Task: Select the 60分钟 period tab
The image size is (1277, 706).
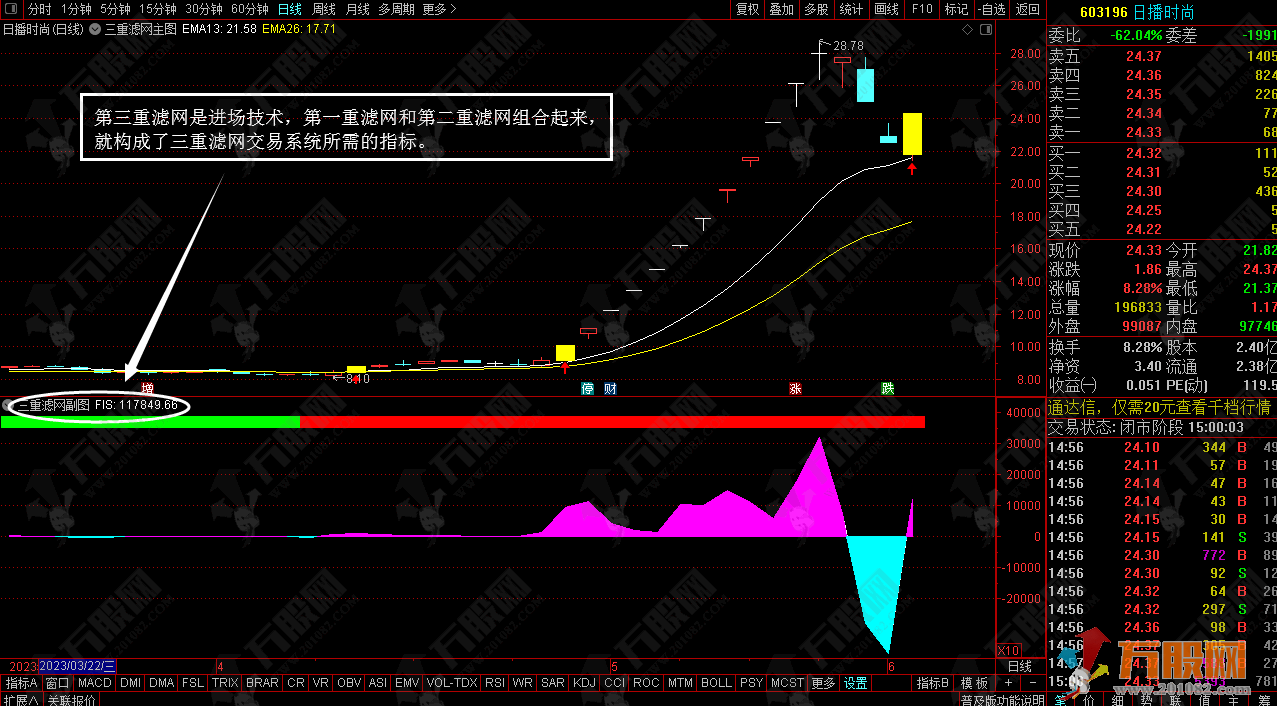Action: point(250,9)
